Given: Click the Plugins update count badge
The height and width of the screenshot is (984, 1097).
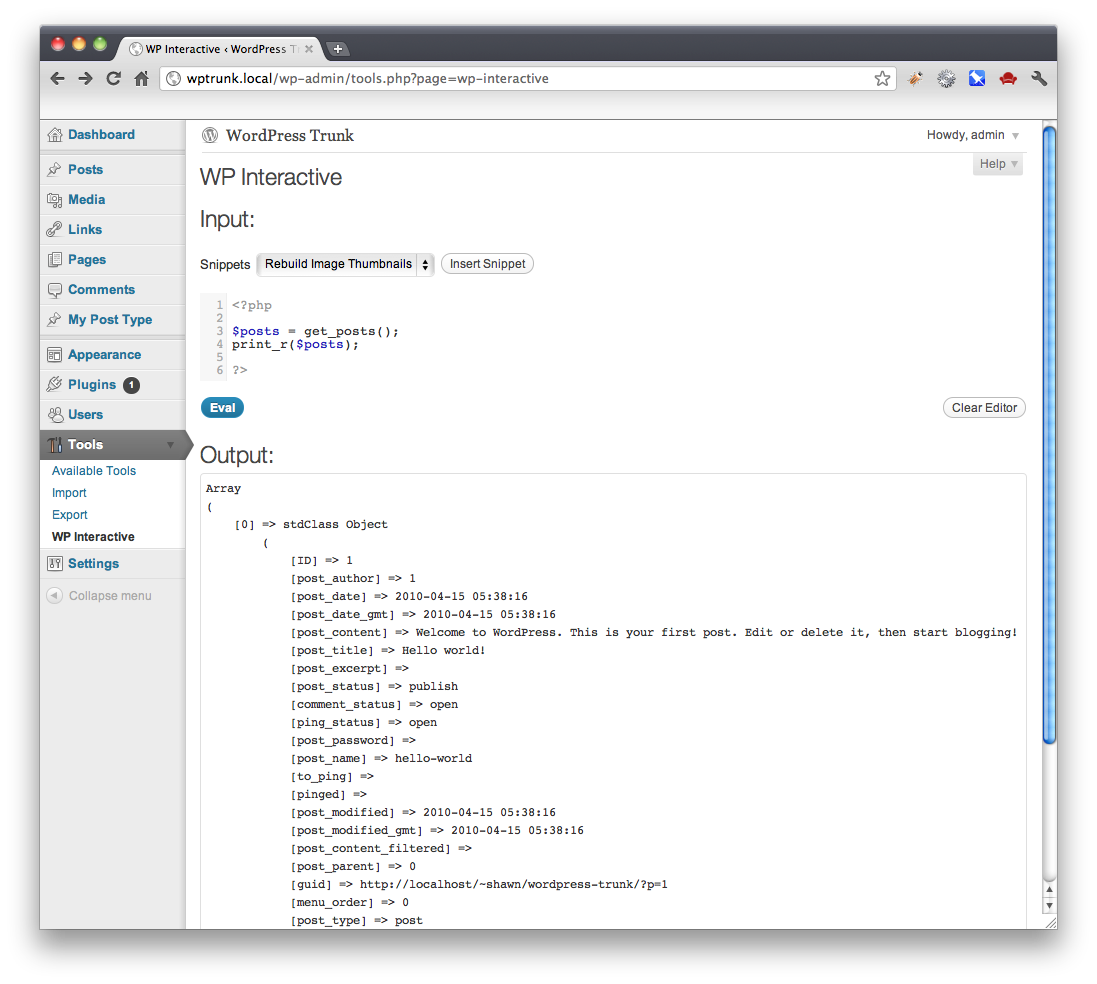Looking at the screenshot, I should click(132, 385).
